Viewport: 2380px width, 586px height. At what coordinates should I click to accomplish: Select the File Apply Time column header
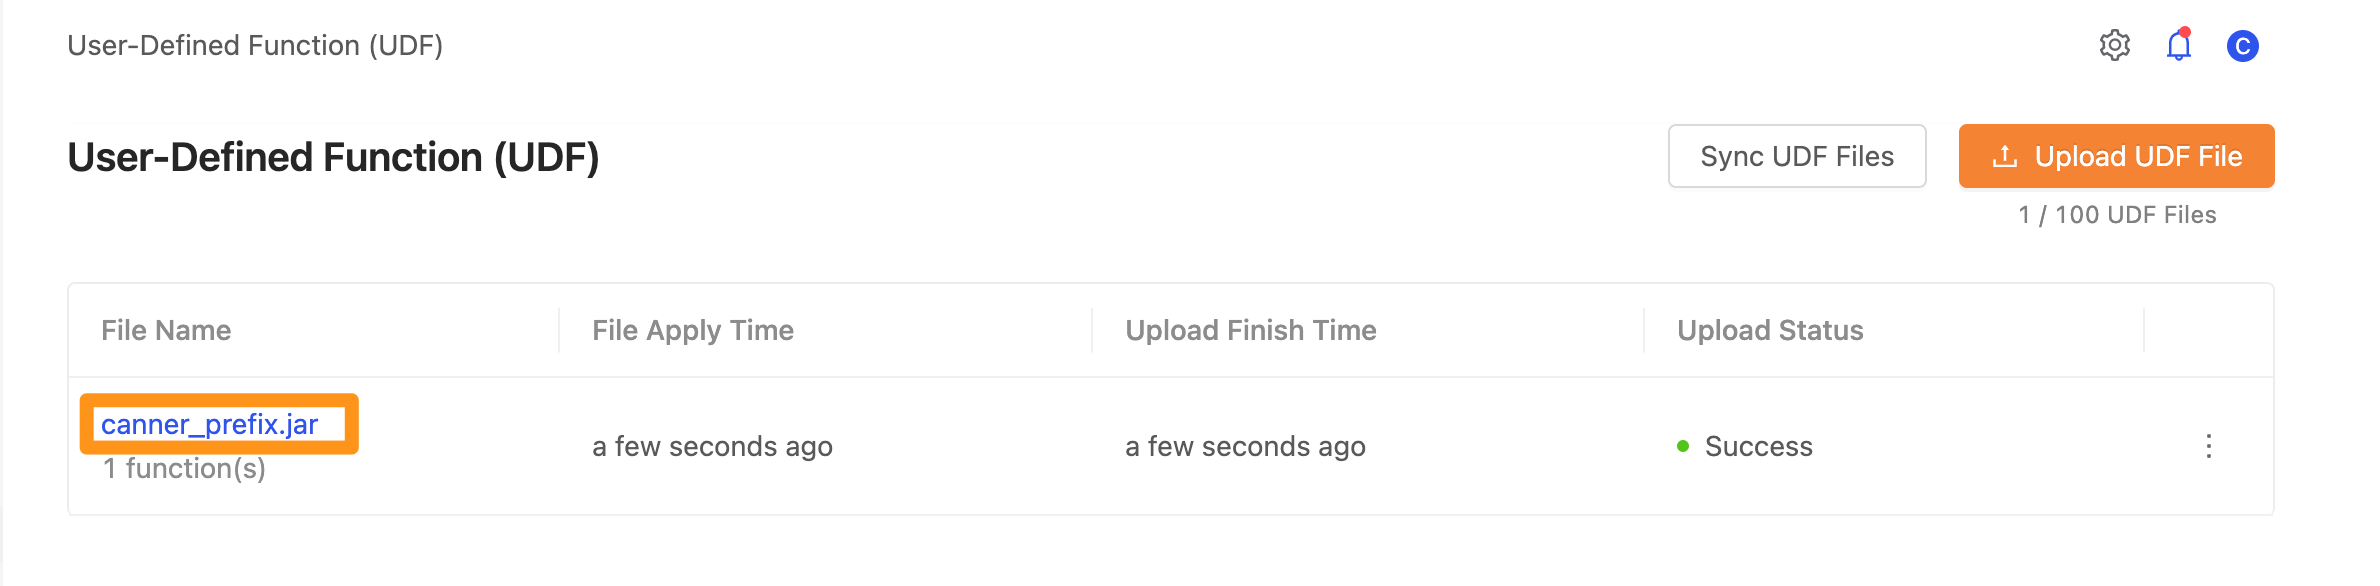click(x=693, y=330)
